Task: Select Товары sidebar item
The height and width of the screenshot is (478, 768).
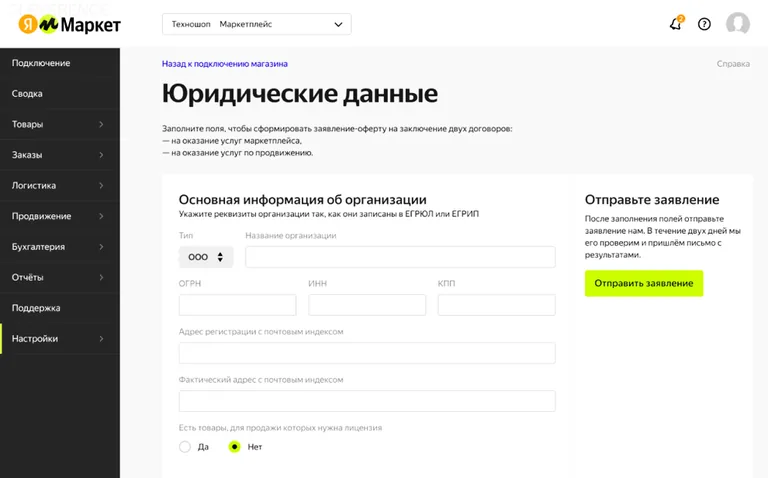Action: click(x=60, y=124)
